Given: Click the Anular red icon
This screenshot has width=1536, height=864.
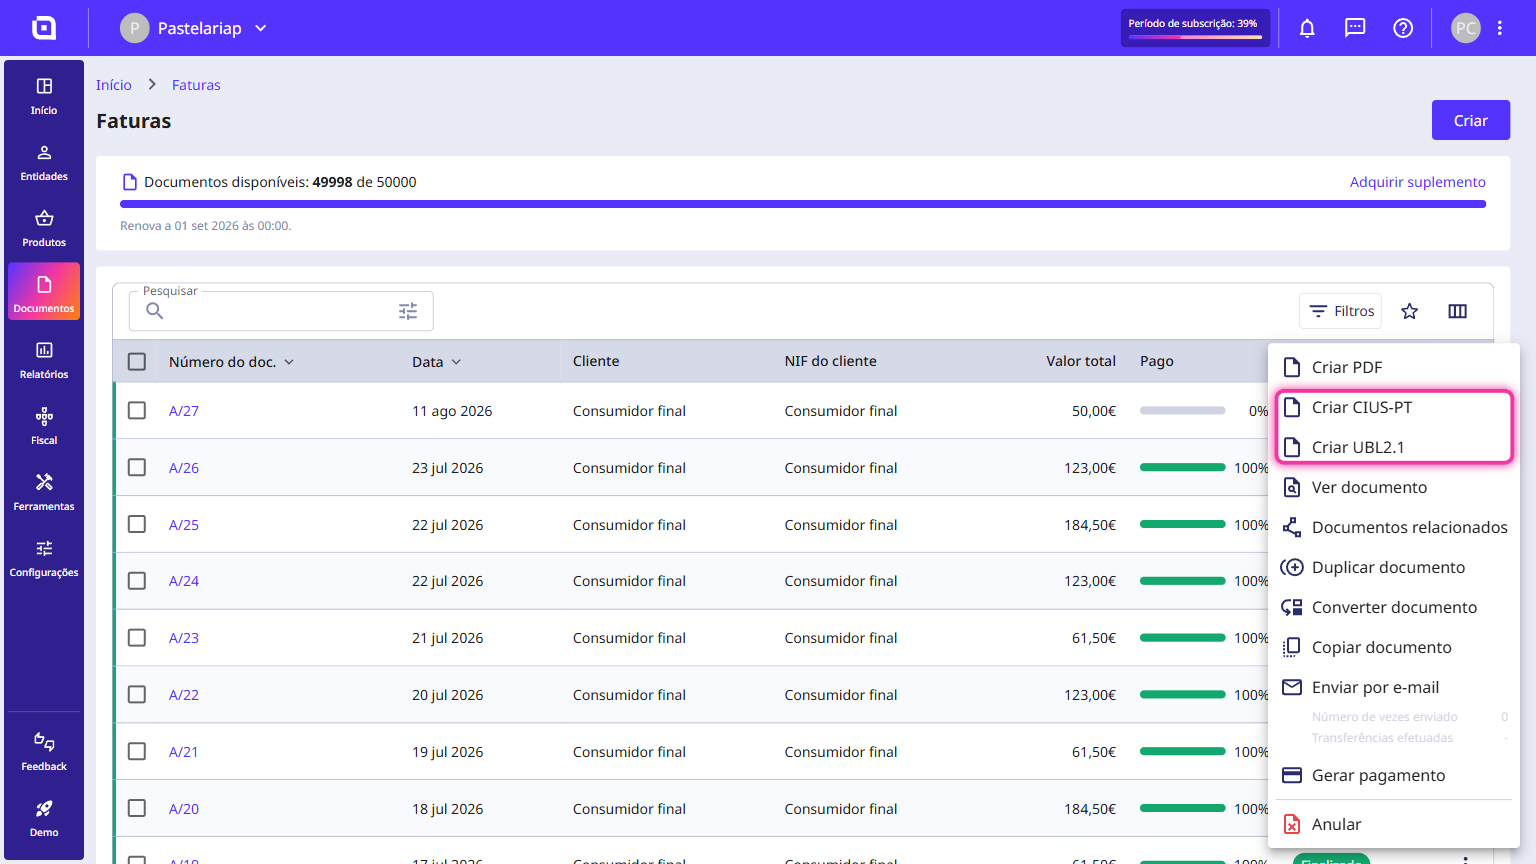Looking at the screenshot, I should 1292,824.
